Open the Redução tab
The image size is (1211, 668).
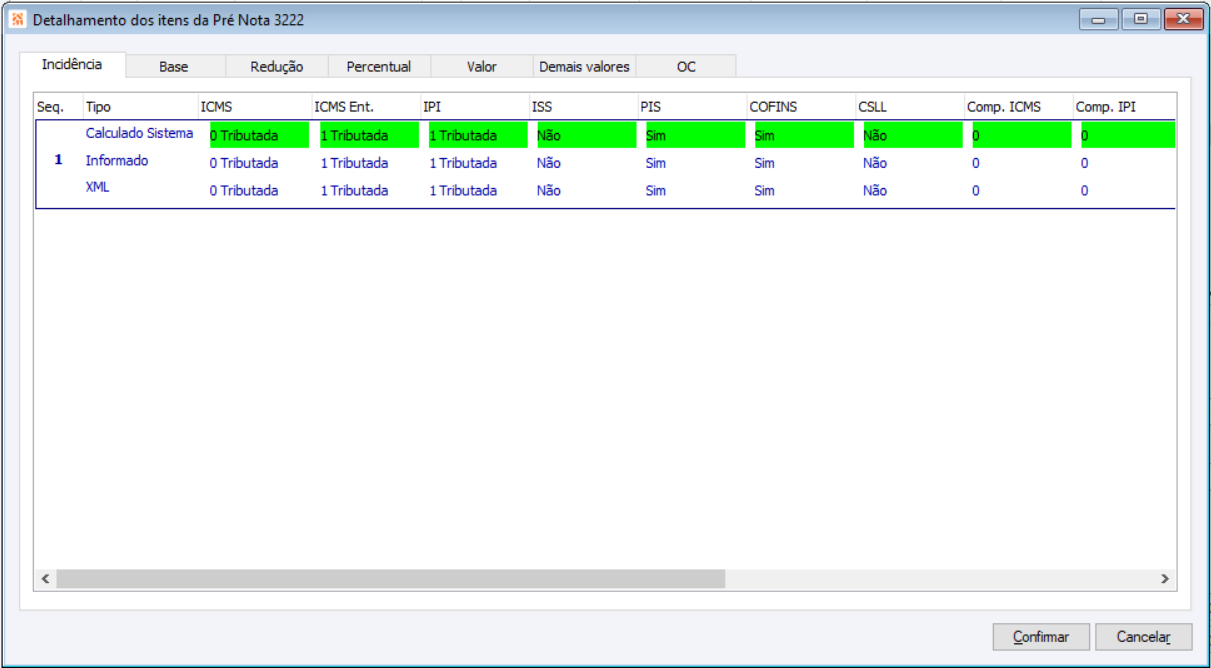coord(276,66)
